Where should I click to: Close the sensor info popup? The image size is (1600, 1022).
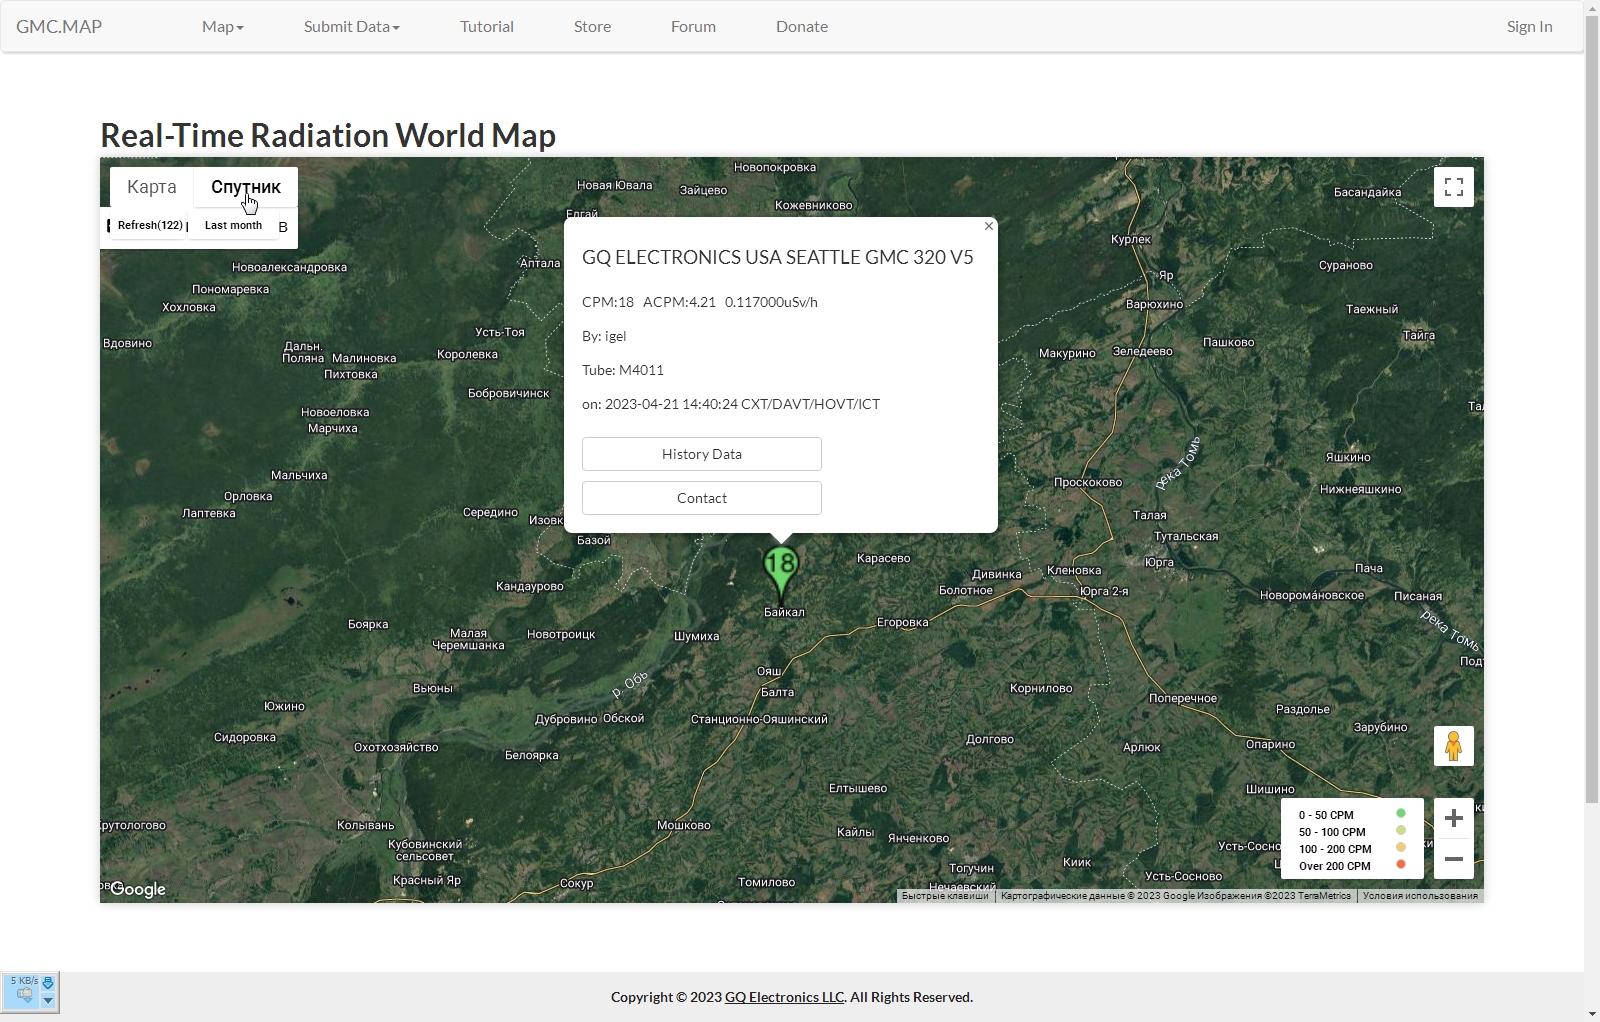click(989, 226)
